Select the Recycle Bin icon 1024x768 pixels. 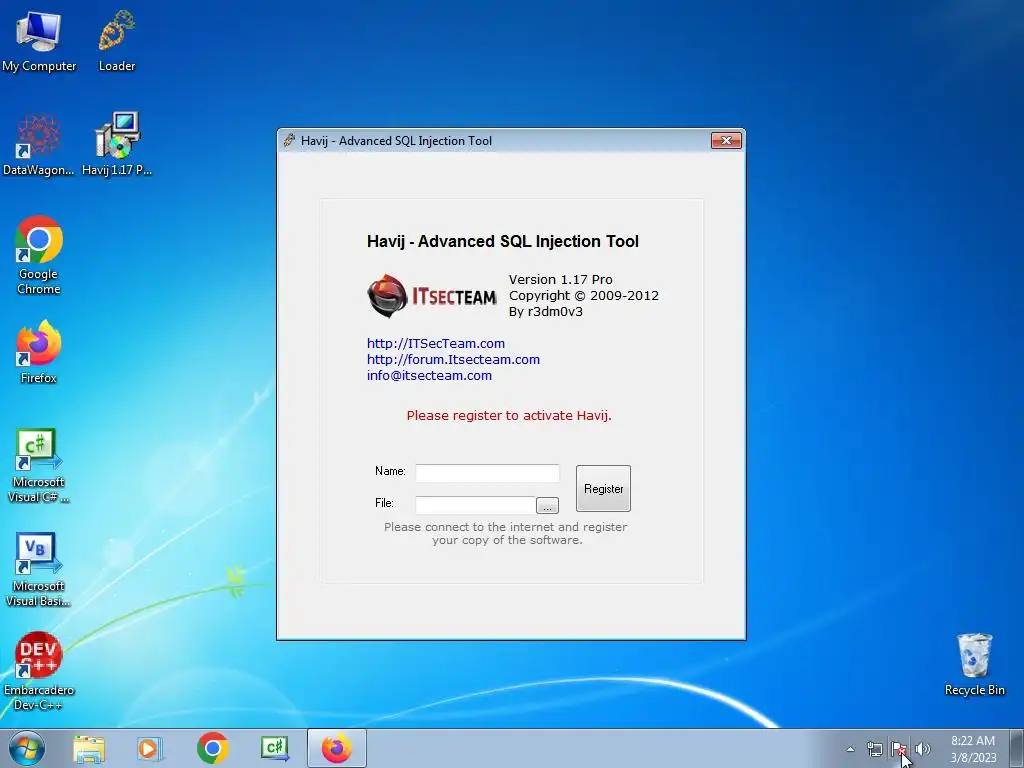point(974,665)
